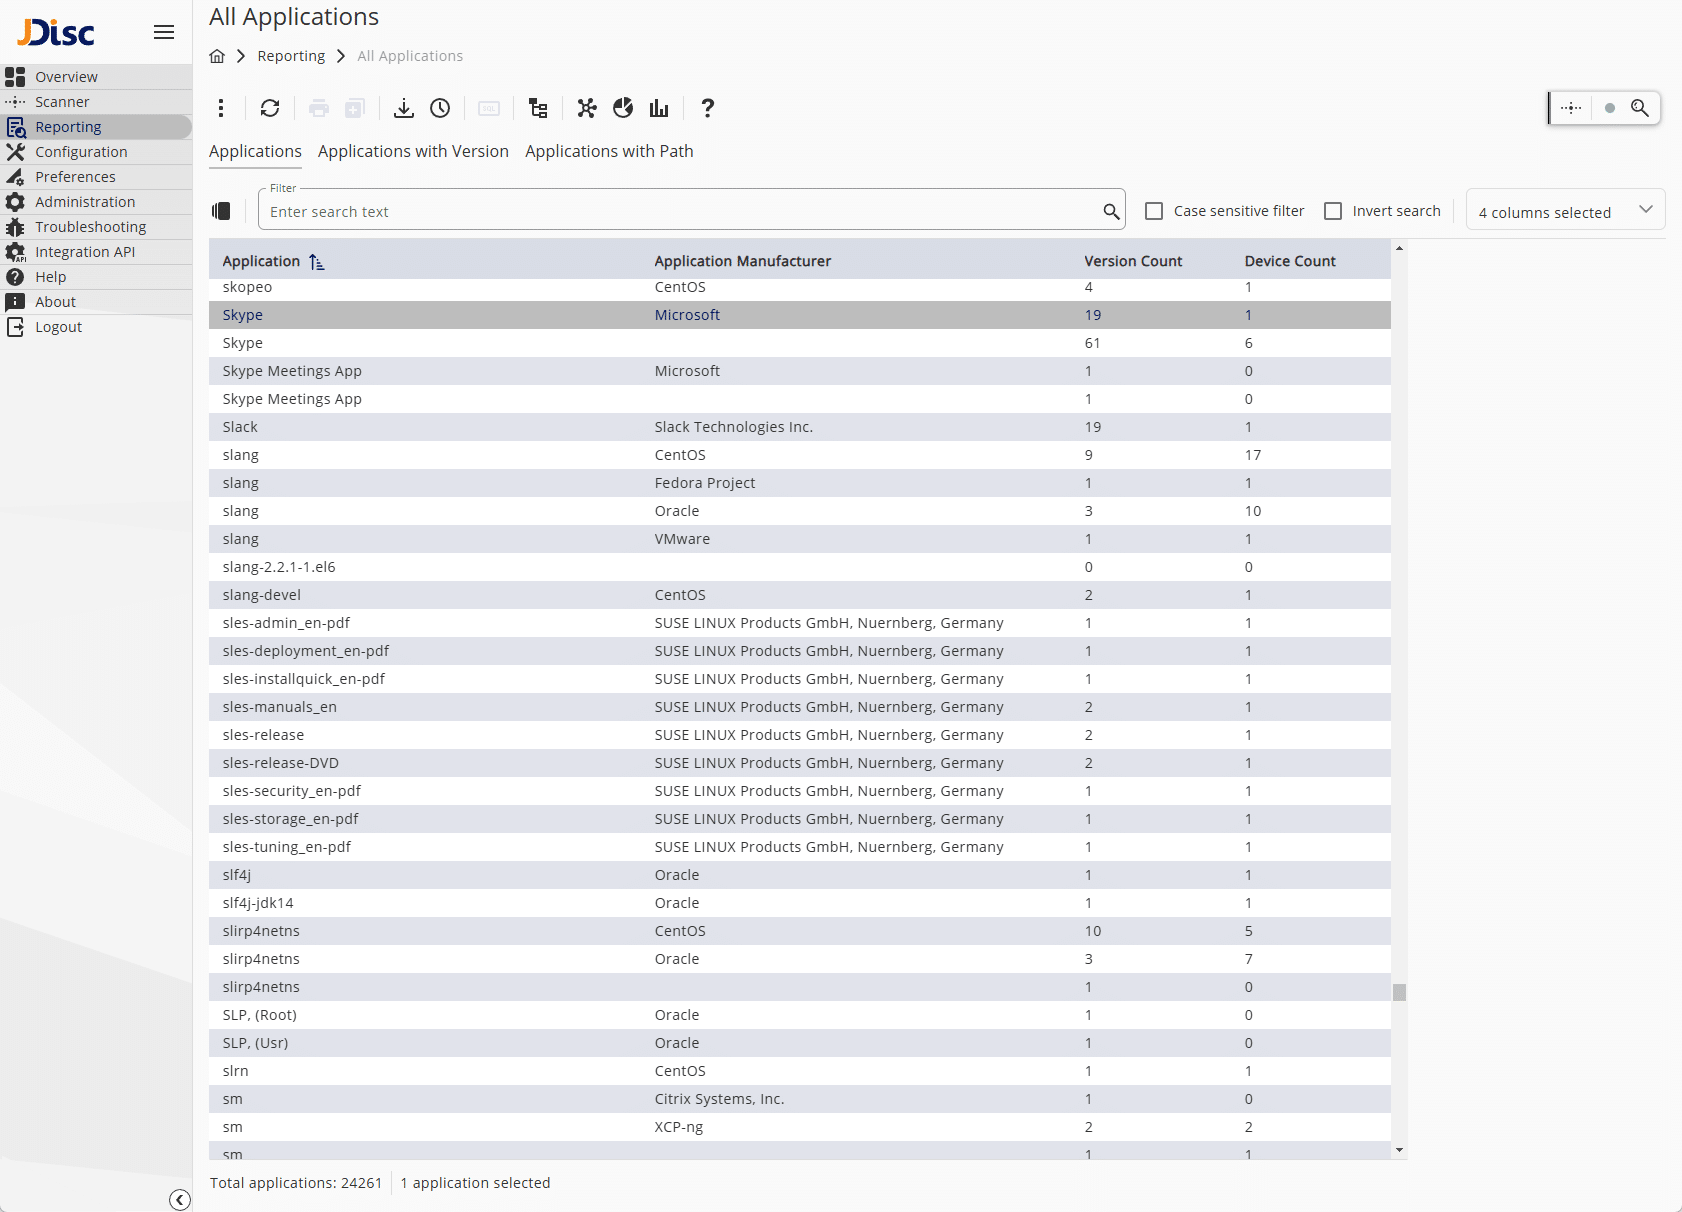Toggle the Invert search checkbox
The width and height of the screenshot is (1682, 1212).
[1333, 211]
